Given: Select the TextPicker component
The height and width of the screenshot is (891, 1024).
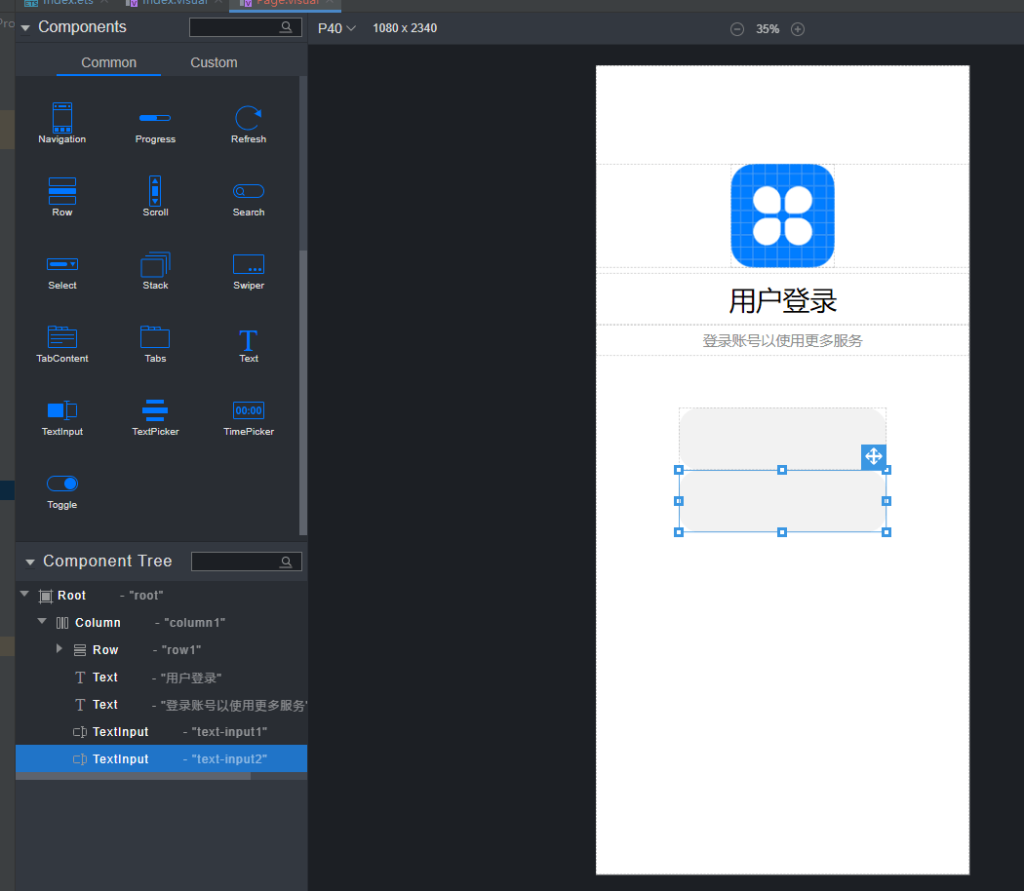Looking at the screenshot, I should (x=155, y=413).
